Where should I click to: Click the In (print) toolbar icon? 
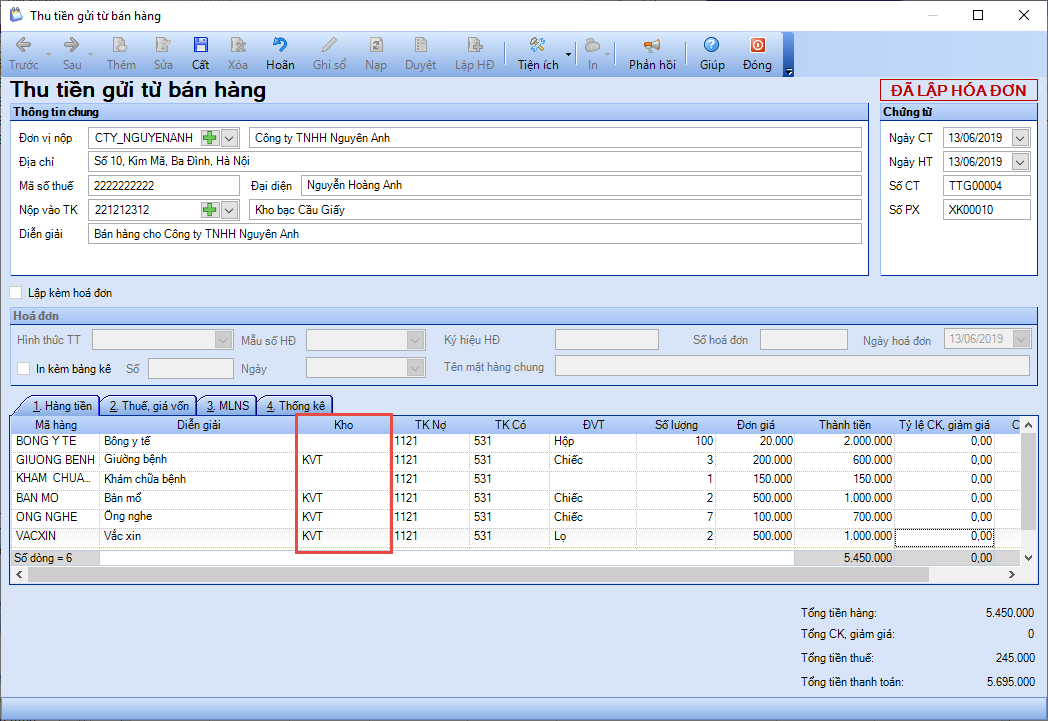click(593, 53)
